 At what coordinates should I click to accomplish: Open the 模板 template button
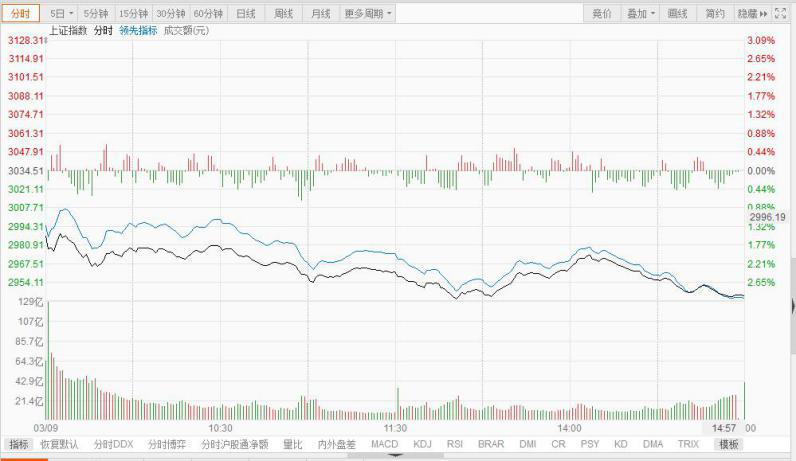click(728, 444)
